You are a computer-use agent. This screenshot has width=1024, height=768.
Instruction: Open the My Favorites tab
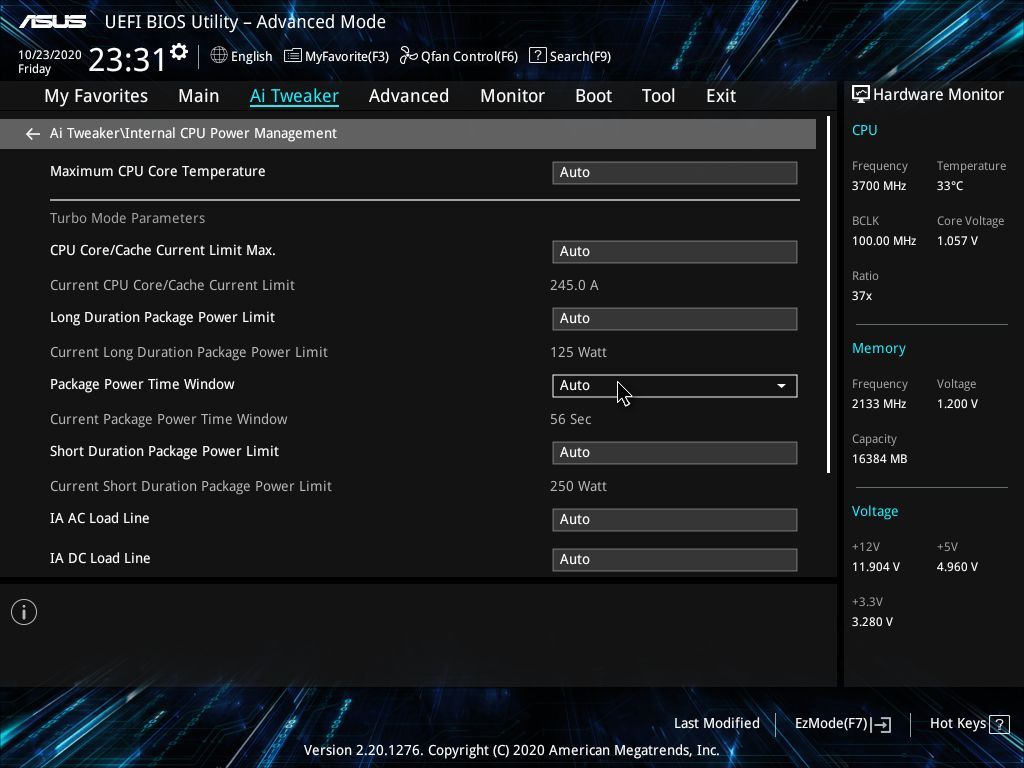96,96
